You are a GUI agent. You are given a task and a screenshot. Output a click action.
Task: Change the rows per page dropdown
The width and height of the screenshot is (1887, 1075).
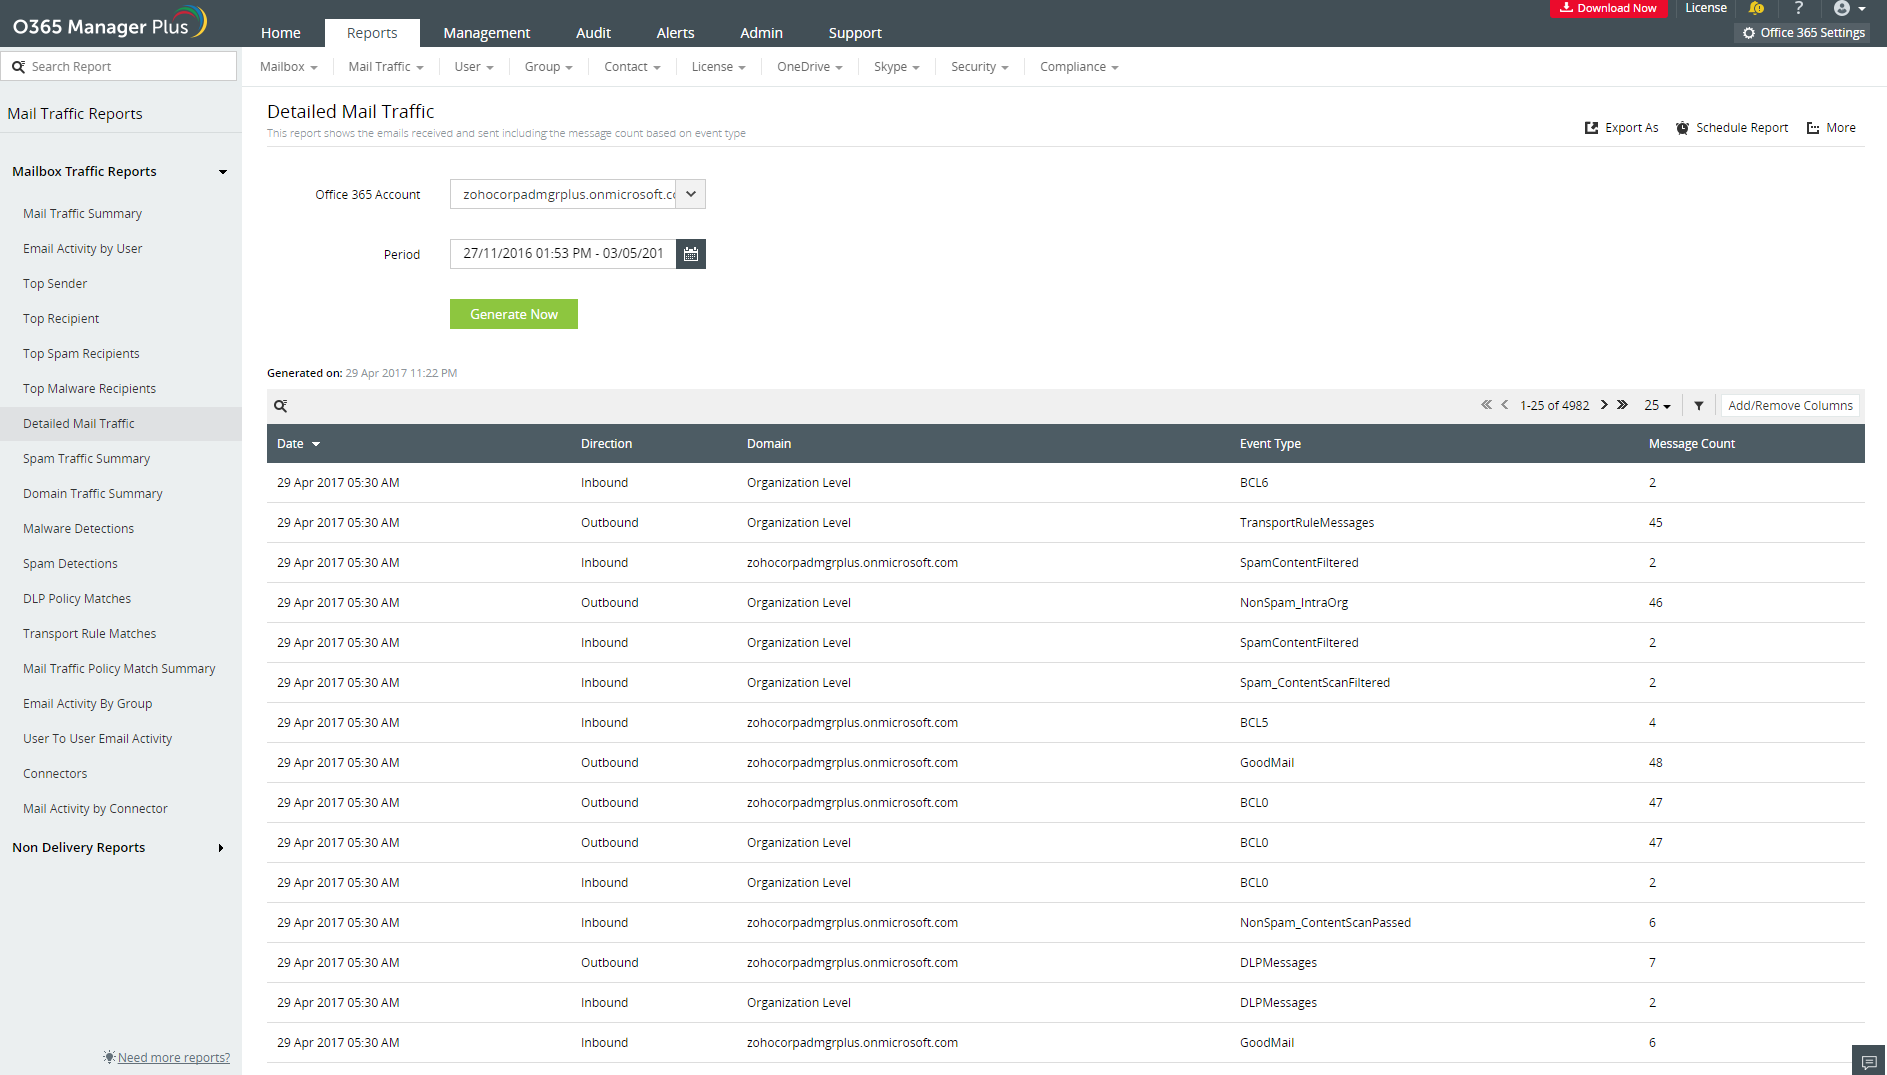pyautogui.click(x=1658, y=406)
